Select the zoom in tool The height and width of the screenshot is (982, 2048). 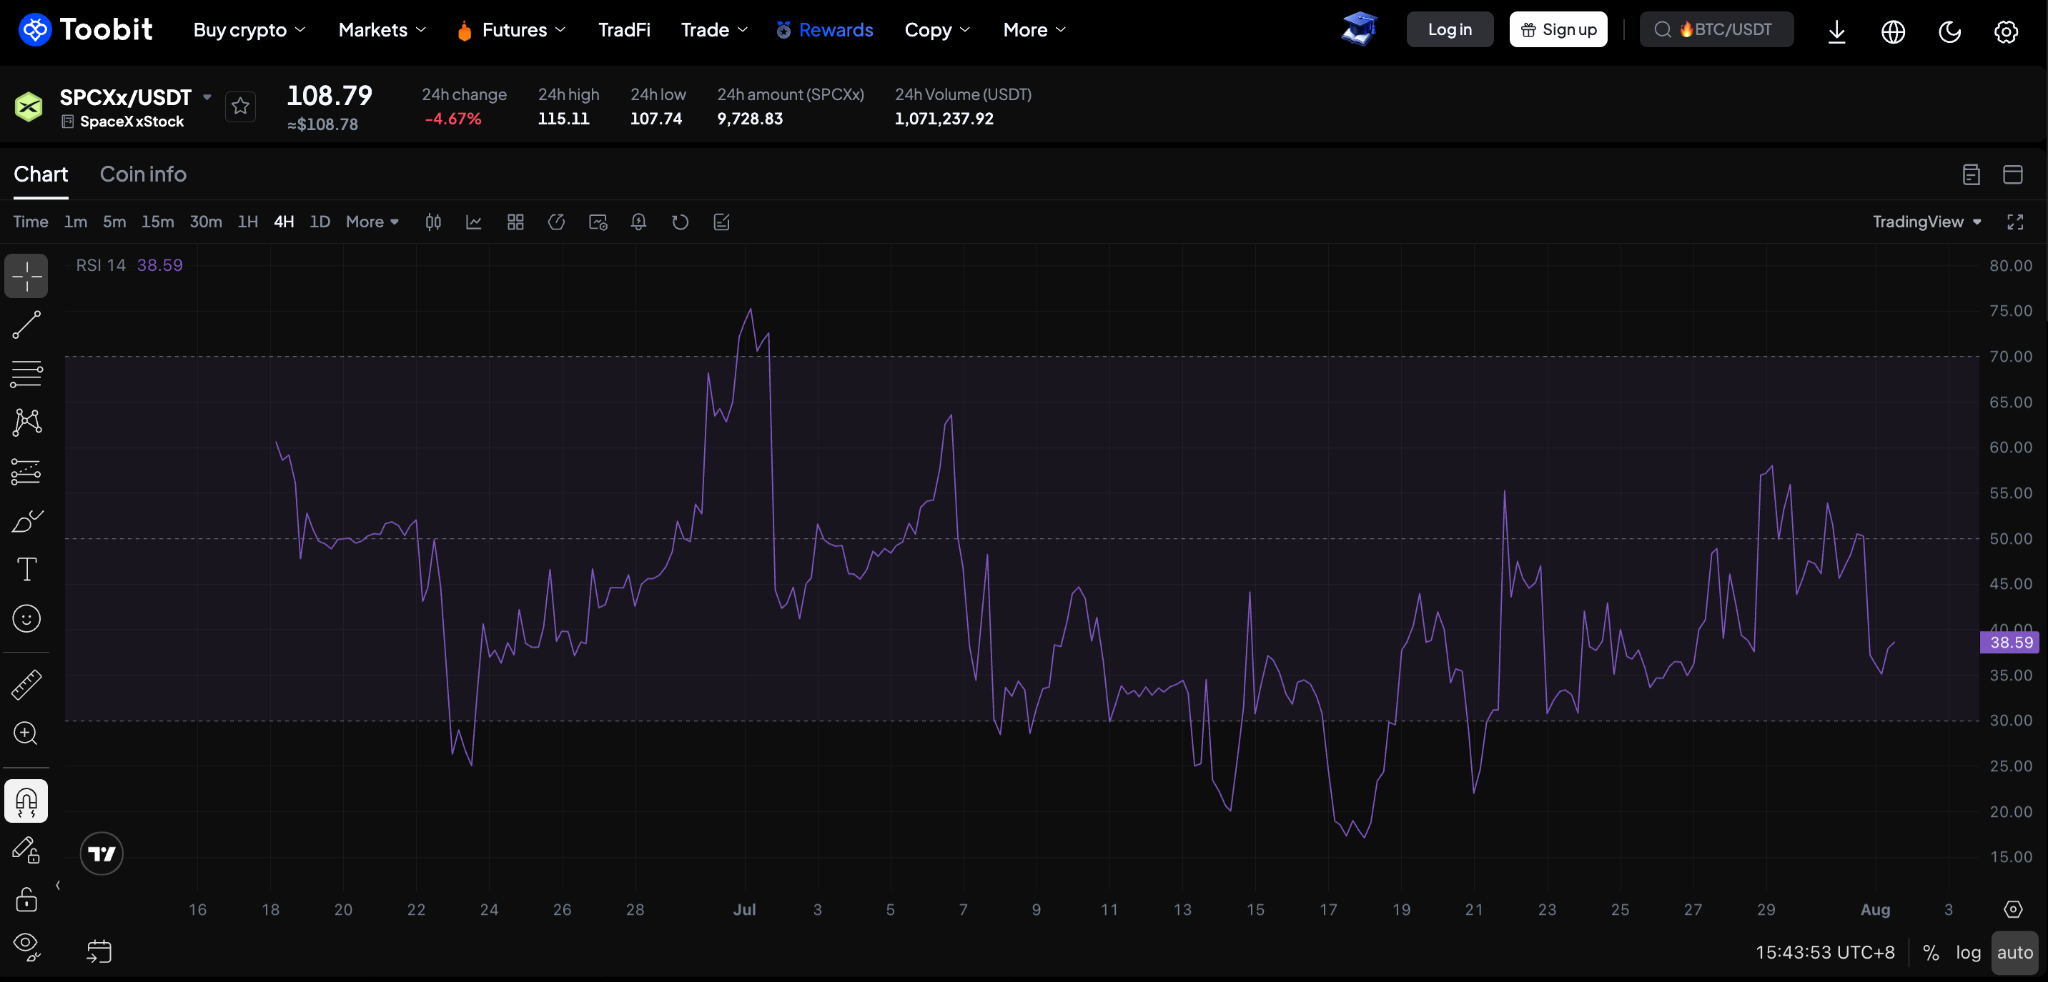click(26, 734)
